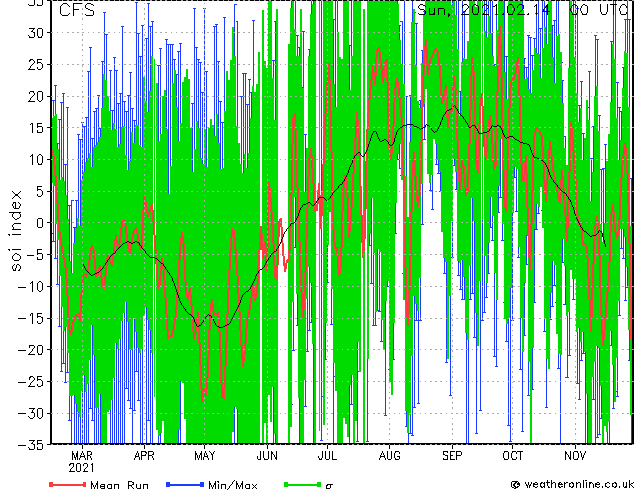Select the AUG month label on x-axis

click(x=390, y=456)
